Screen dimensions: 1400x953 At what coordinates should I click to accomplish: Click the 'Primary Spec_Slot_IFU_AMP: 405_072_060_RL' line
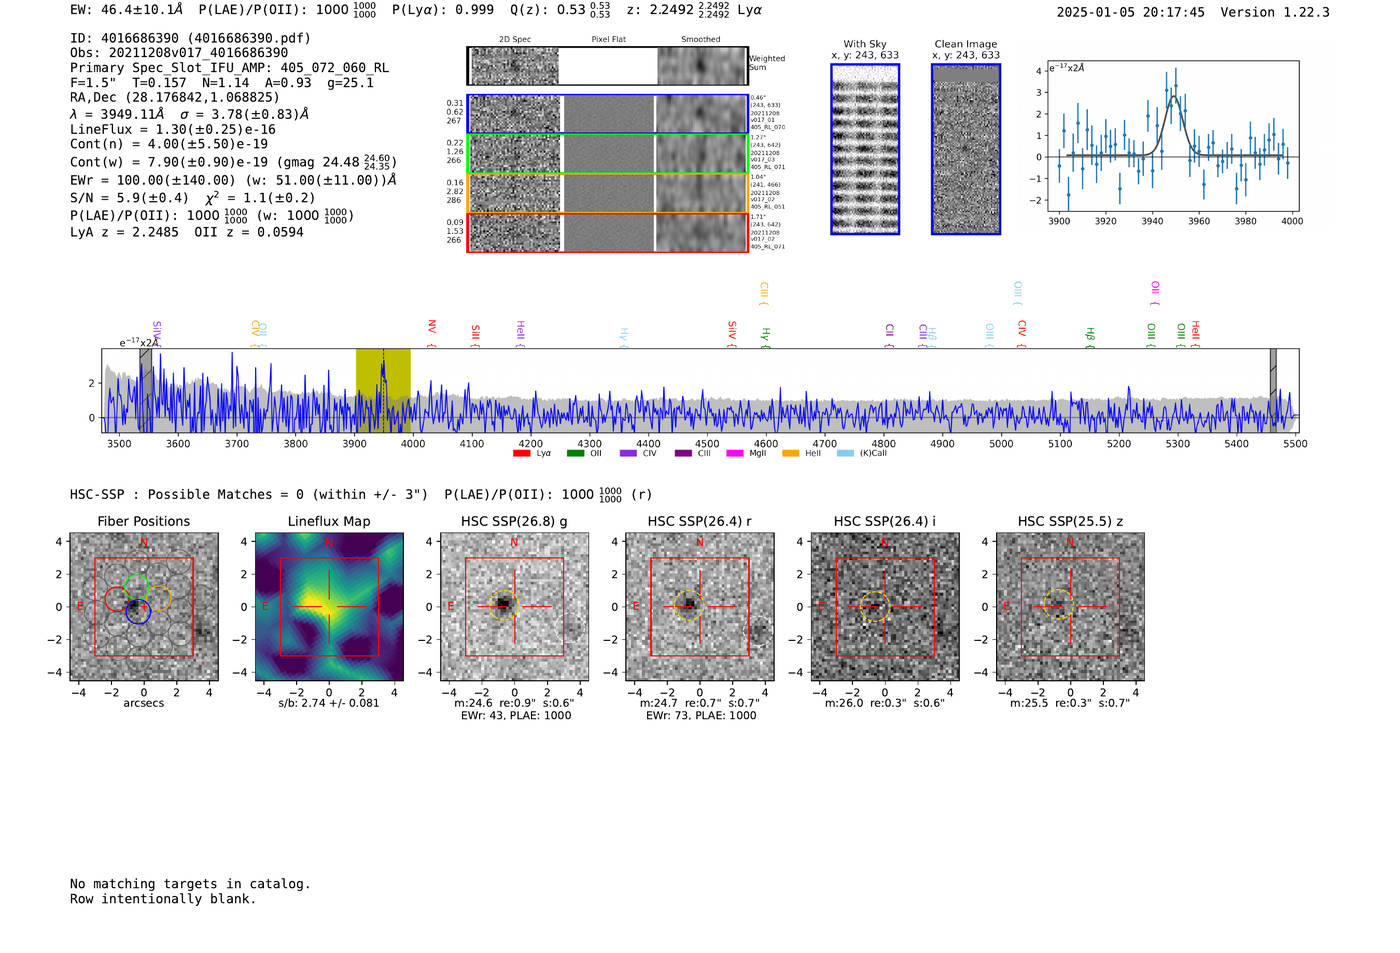click(x=229, y=68)
